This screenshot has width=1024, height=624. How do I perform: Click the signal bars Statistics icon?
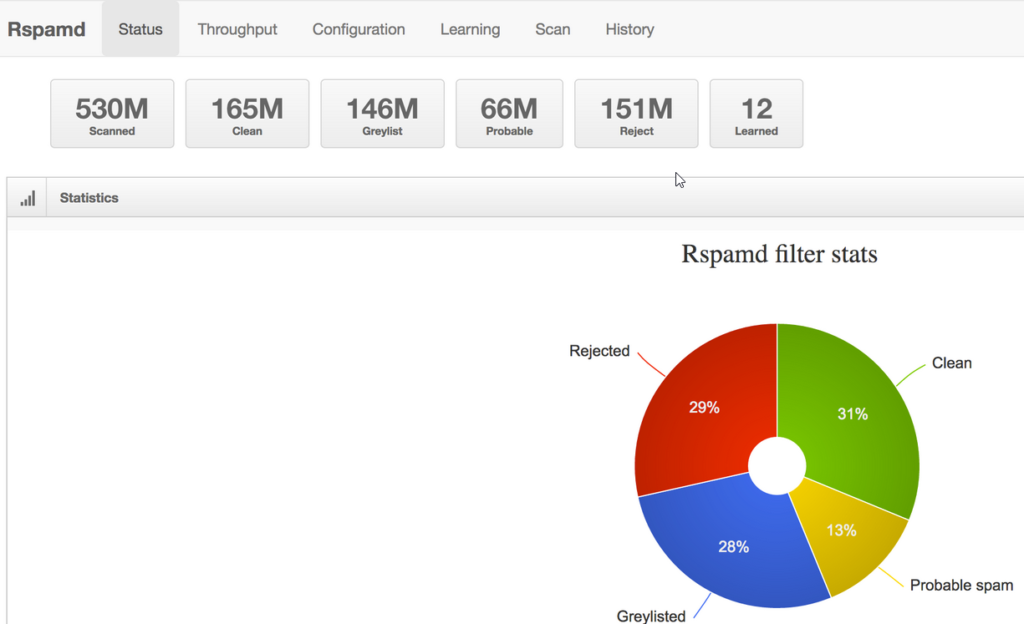(x=27, y=198)
